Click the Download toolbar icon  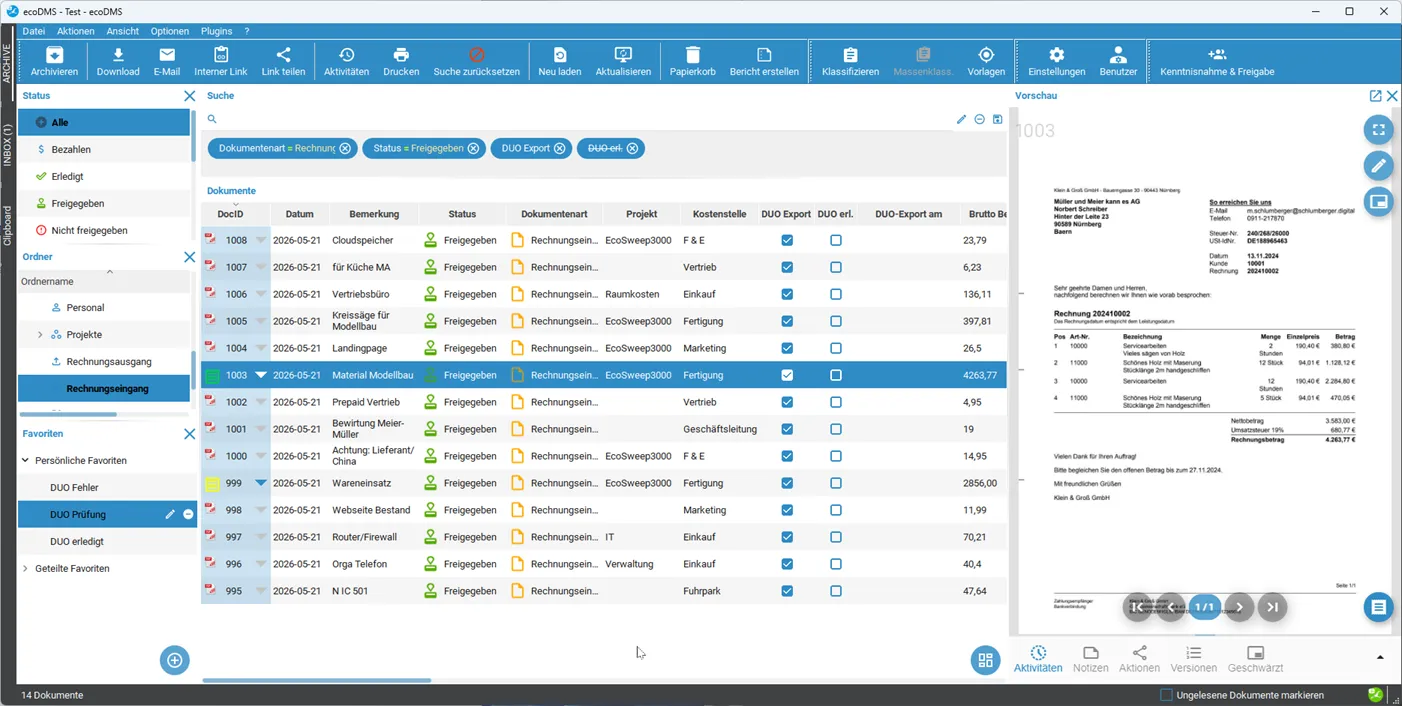point(118,61)
